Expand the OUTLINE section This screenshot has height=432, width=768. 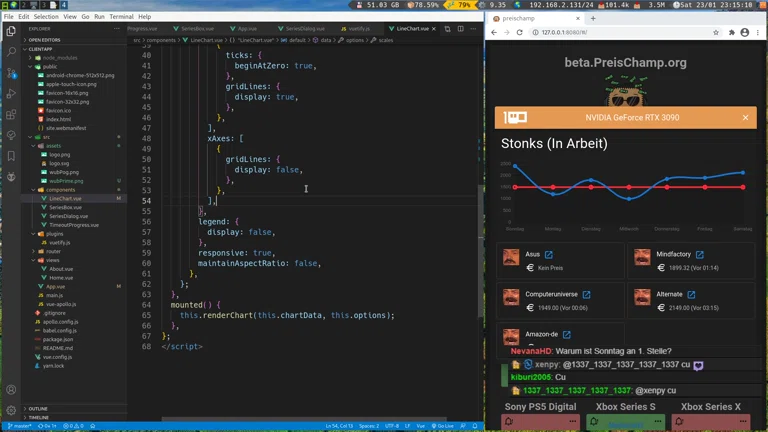(38, 408)
